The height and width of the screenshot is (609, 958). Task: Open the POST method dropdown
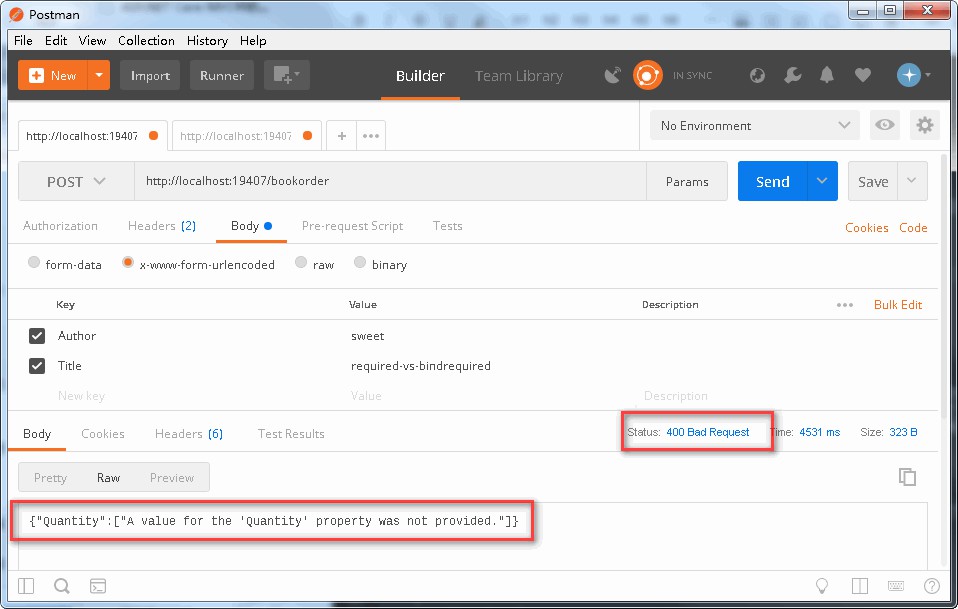tap(76, 181)
